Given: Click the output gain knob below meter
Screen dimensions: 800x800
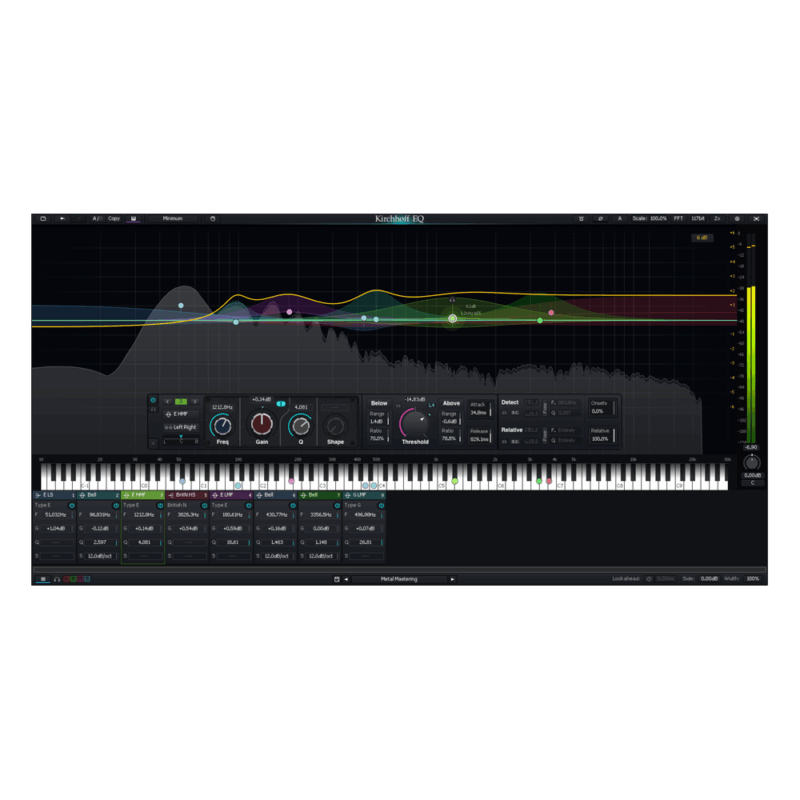Looking at the screenshot, I should point(752,463).
